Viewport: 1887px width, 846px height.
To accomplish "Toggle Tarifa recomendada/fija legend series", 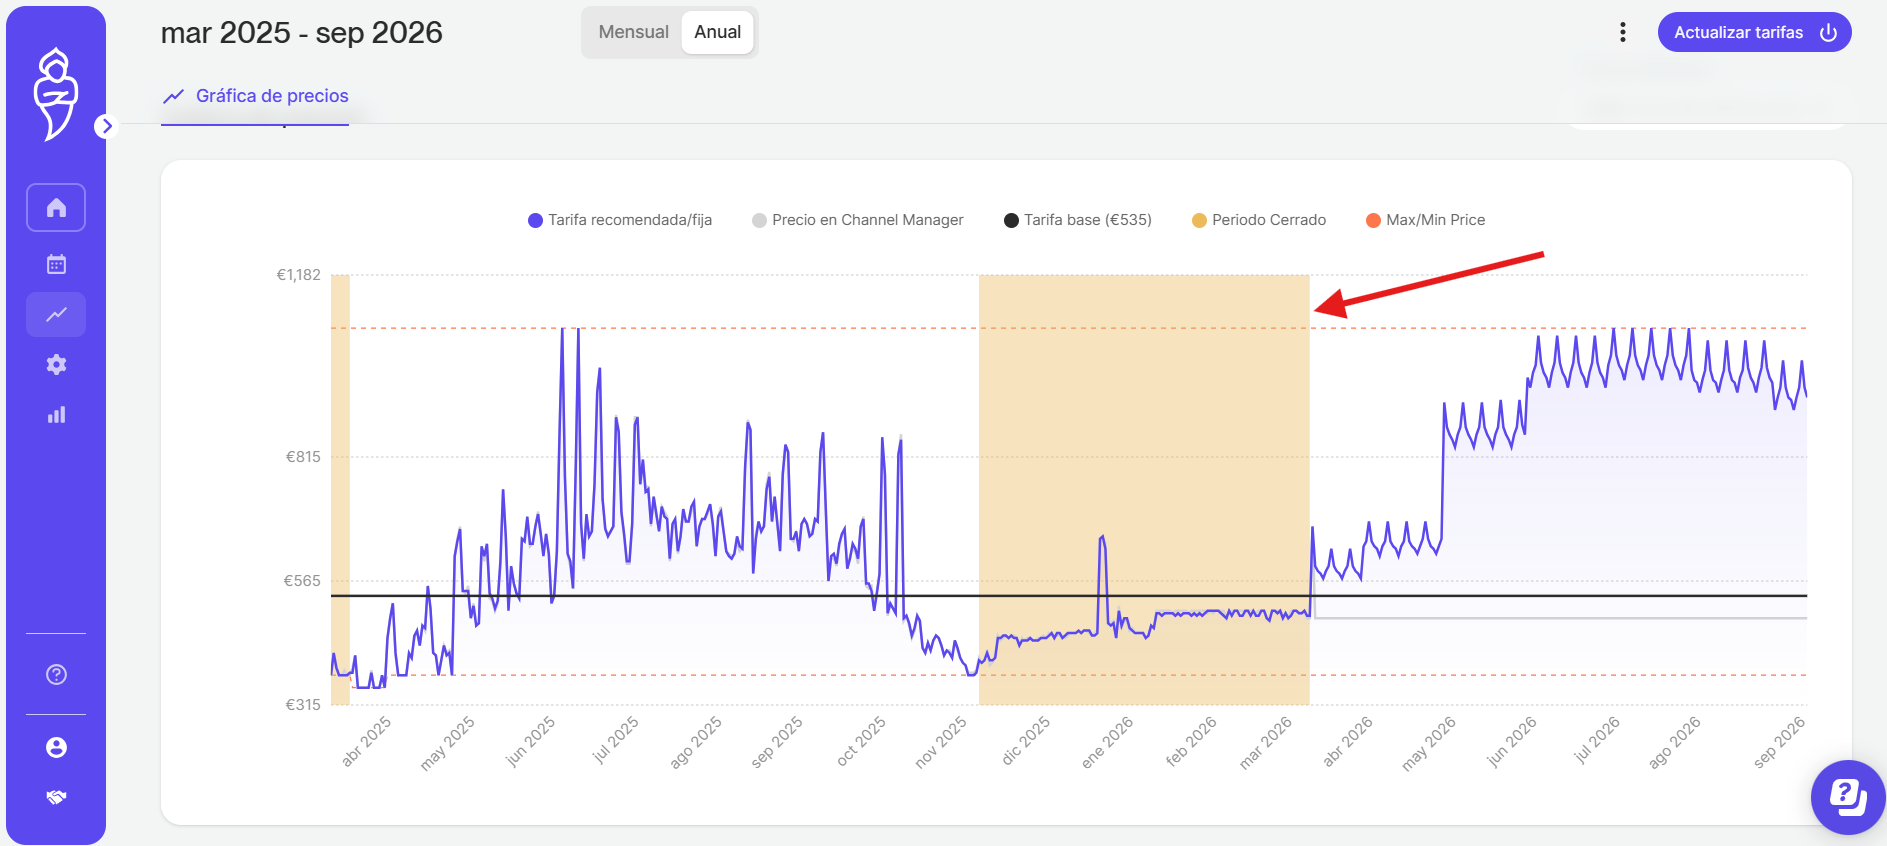I will pos(620,220).
